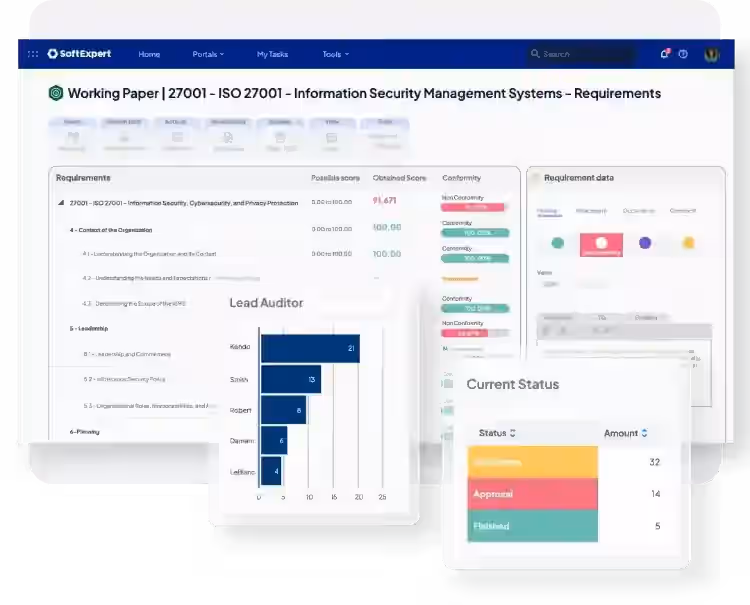Click the help circle icon

[683, 54]
